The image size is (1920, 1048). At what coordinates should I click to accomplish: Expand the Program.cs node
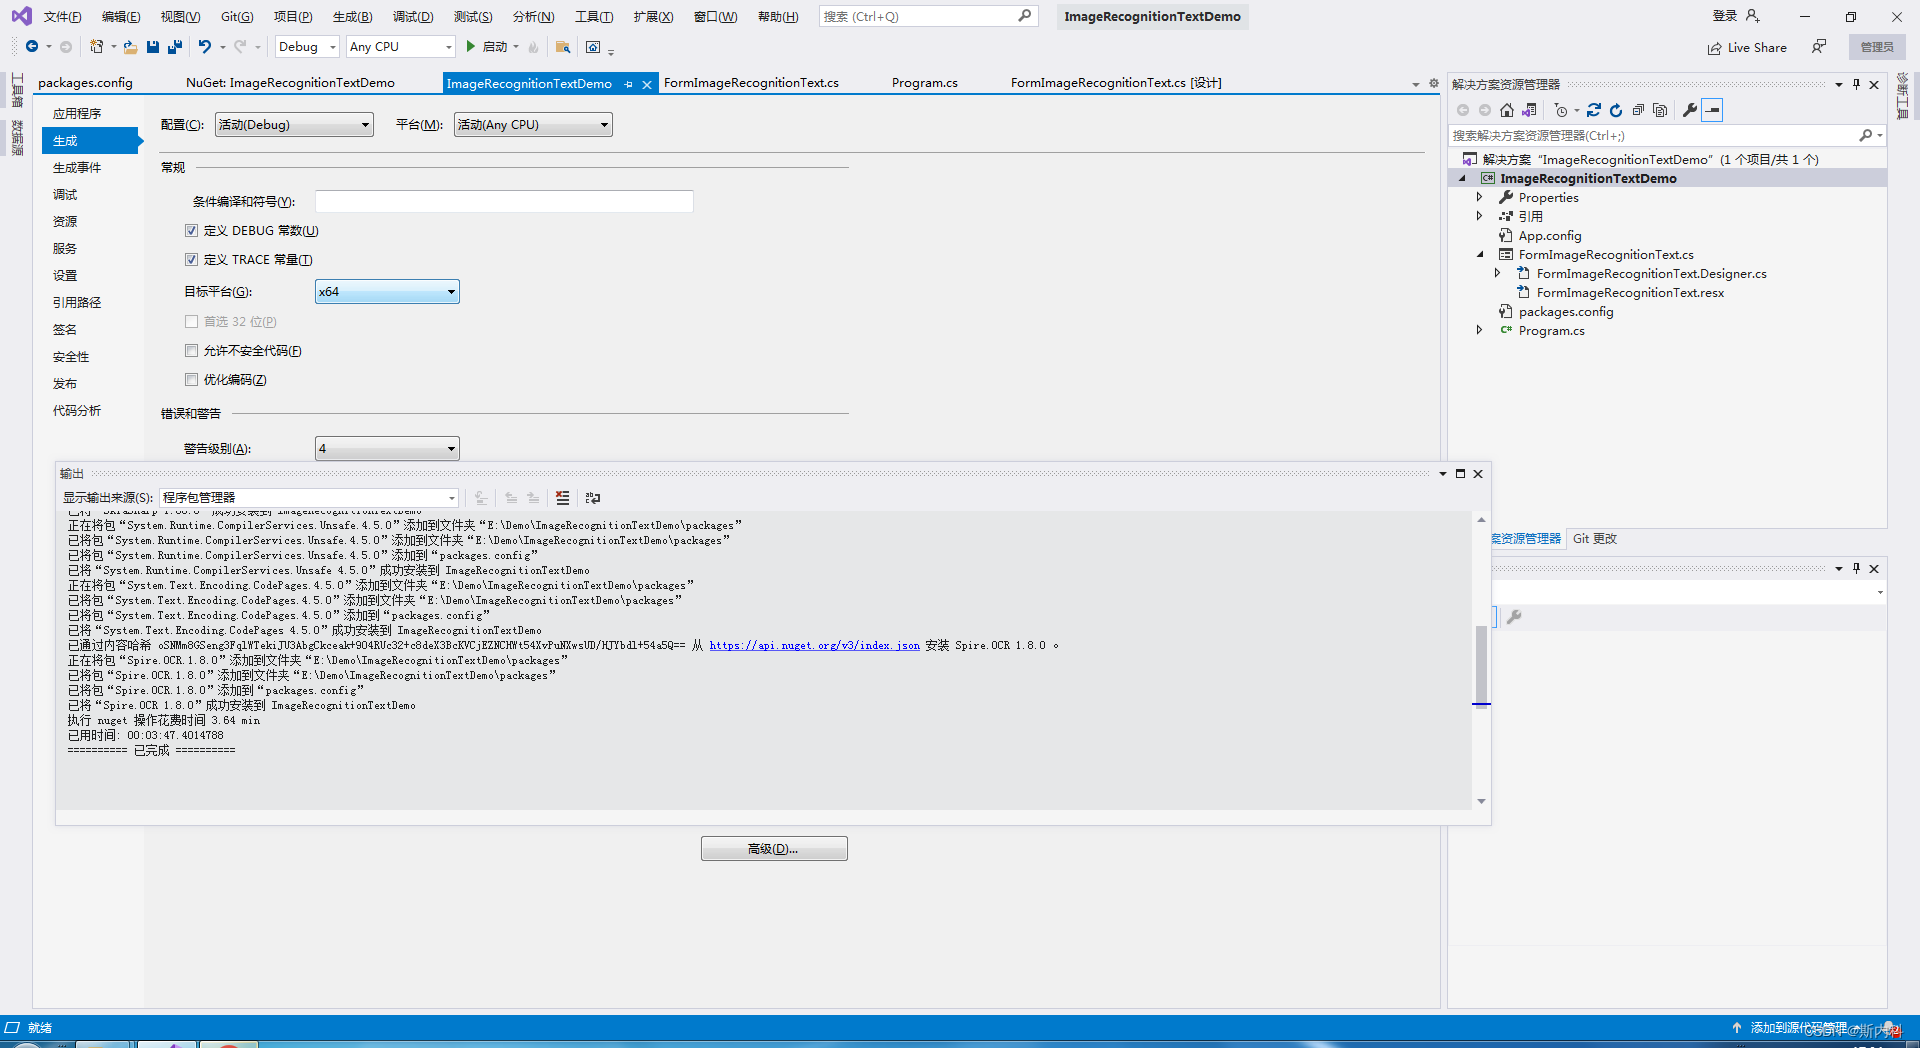[x=1479, y=330]
